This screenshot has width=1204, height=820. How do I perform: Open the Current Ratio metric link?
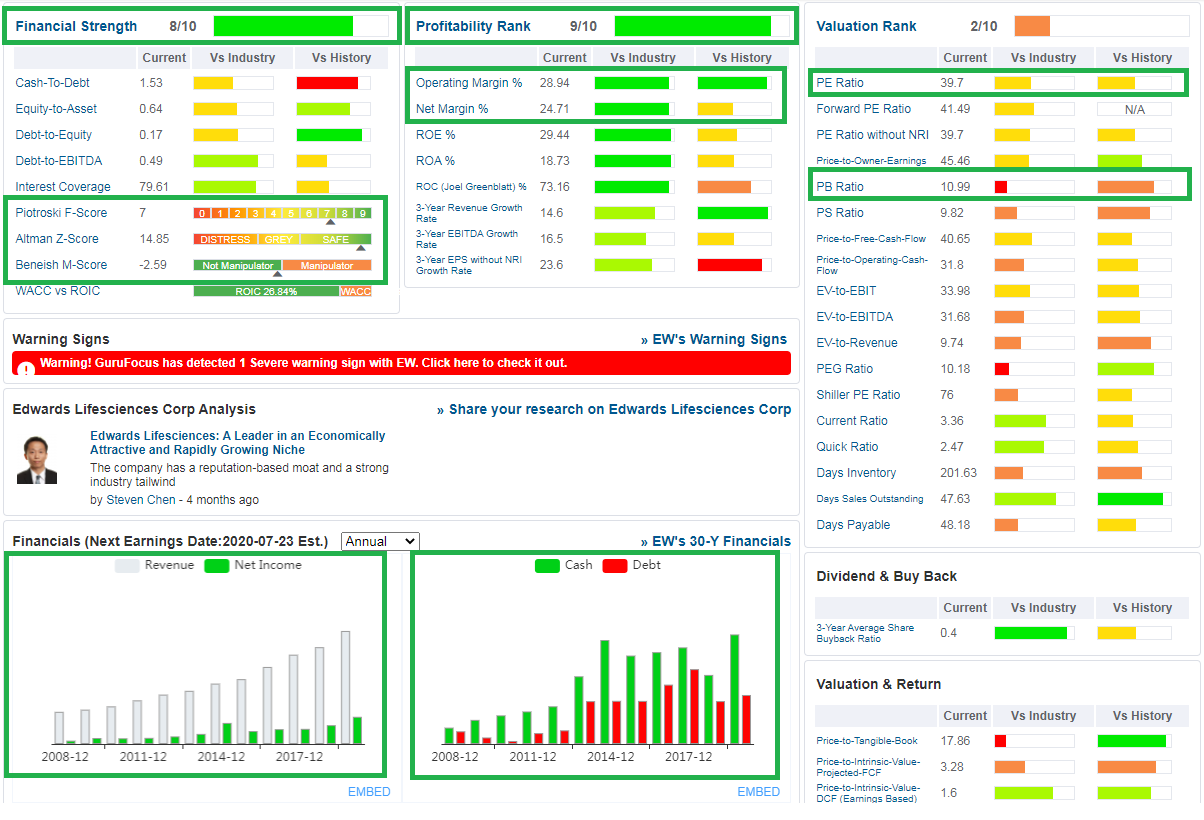pyautogui.click(x=852, y=421)
